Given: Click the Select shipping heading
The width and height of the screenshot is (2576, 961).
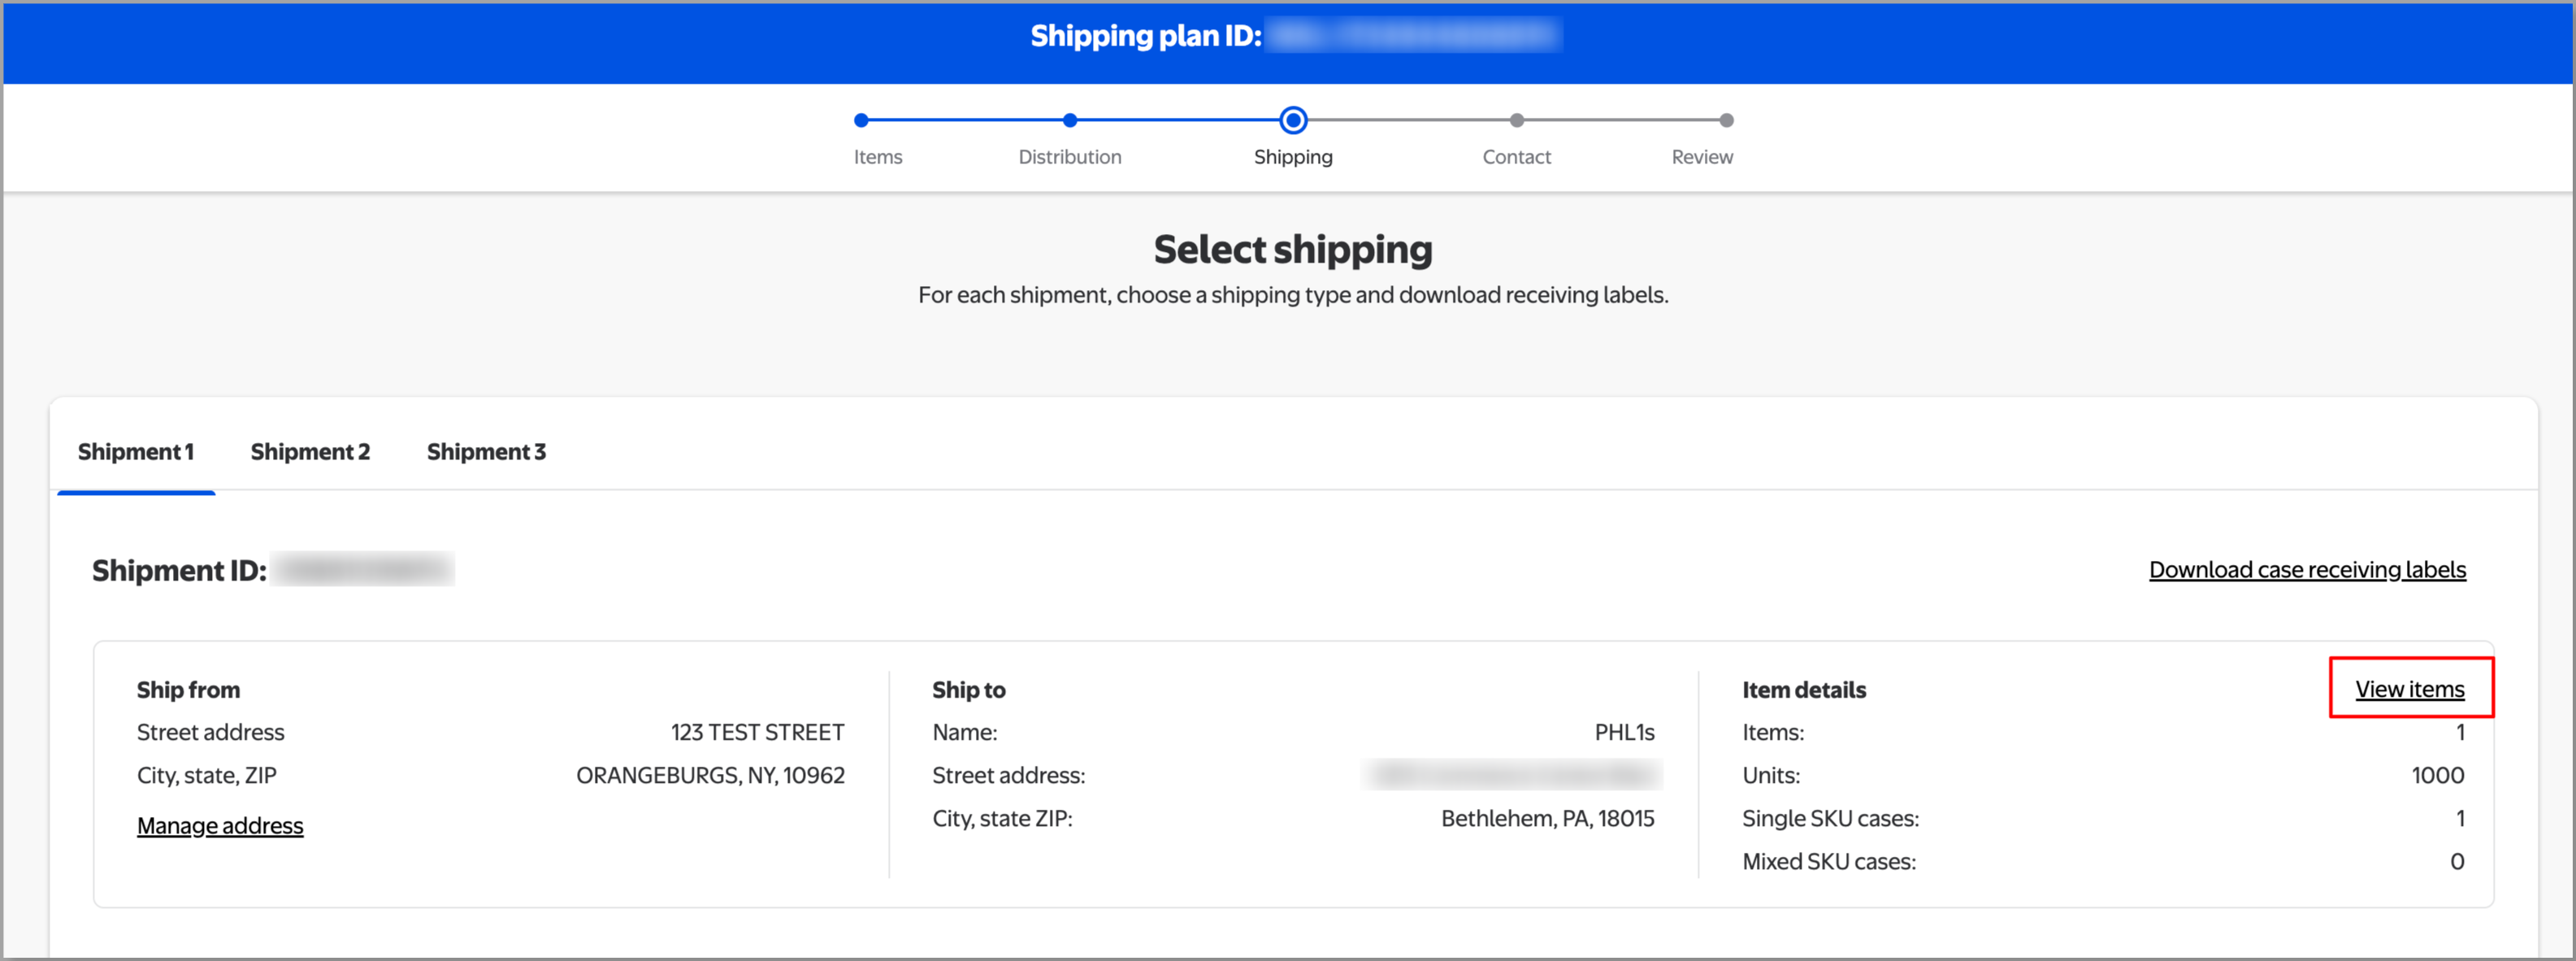Looking at the screenshot, I should coord(1292,250).
